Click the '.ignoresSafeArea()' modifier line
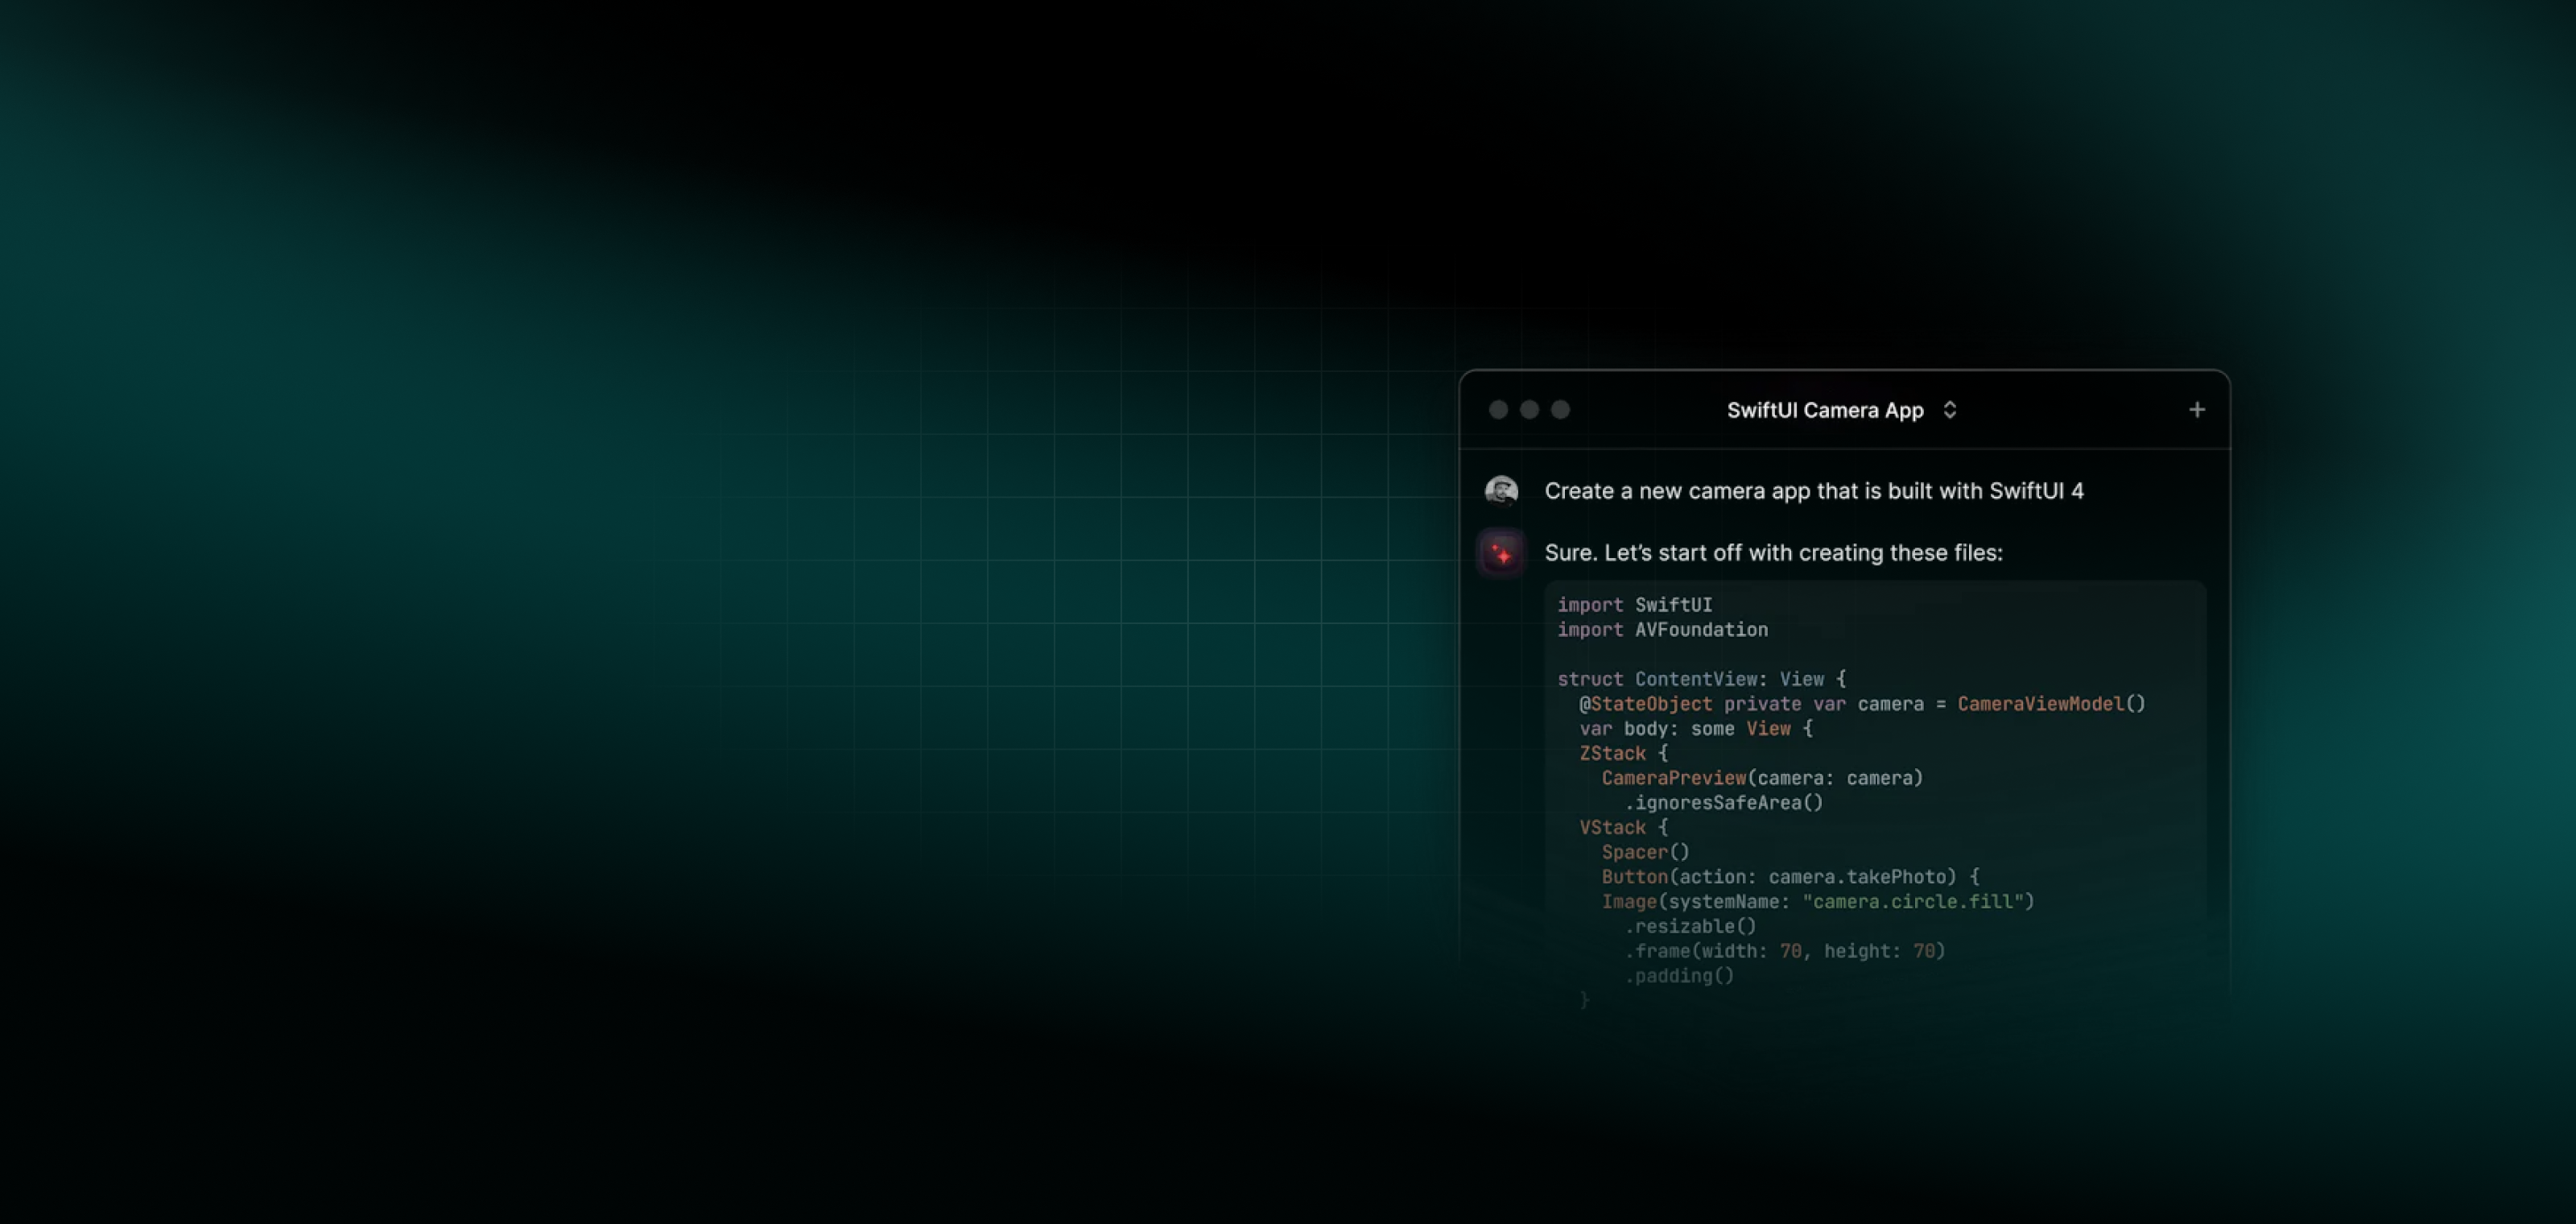 (x=1723, y=803)
